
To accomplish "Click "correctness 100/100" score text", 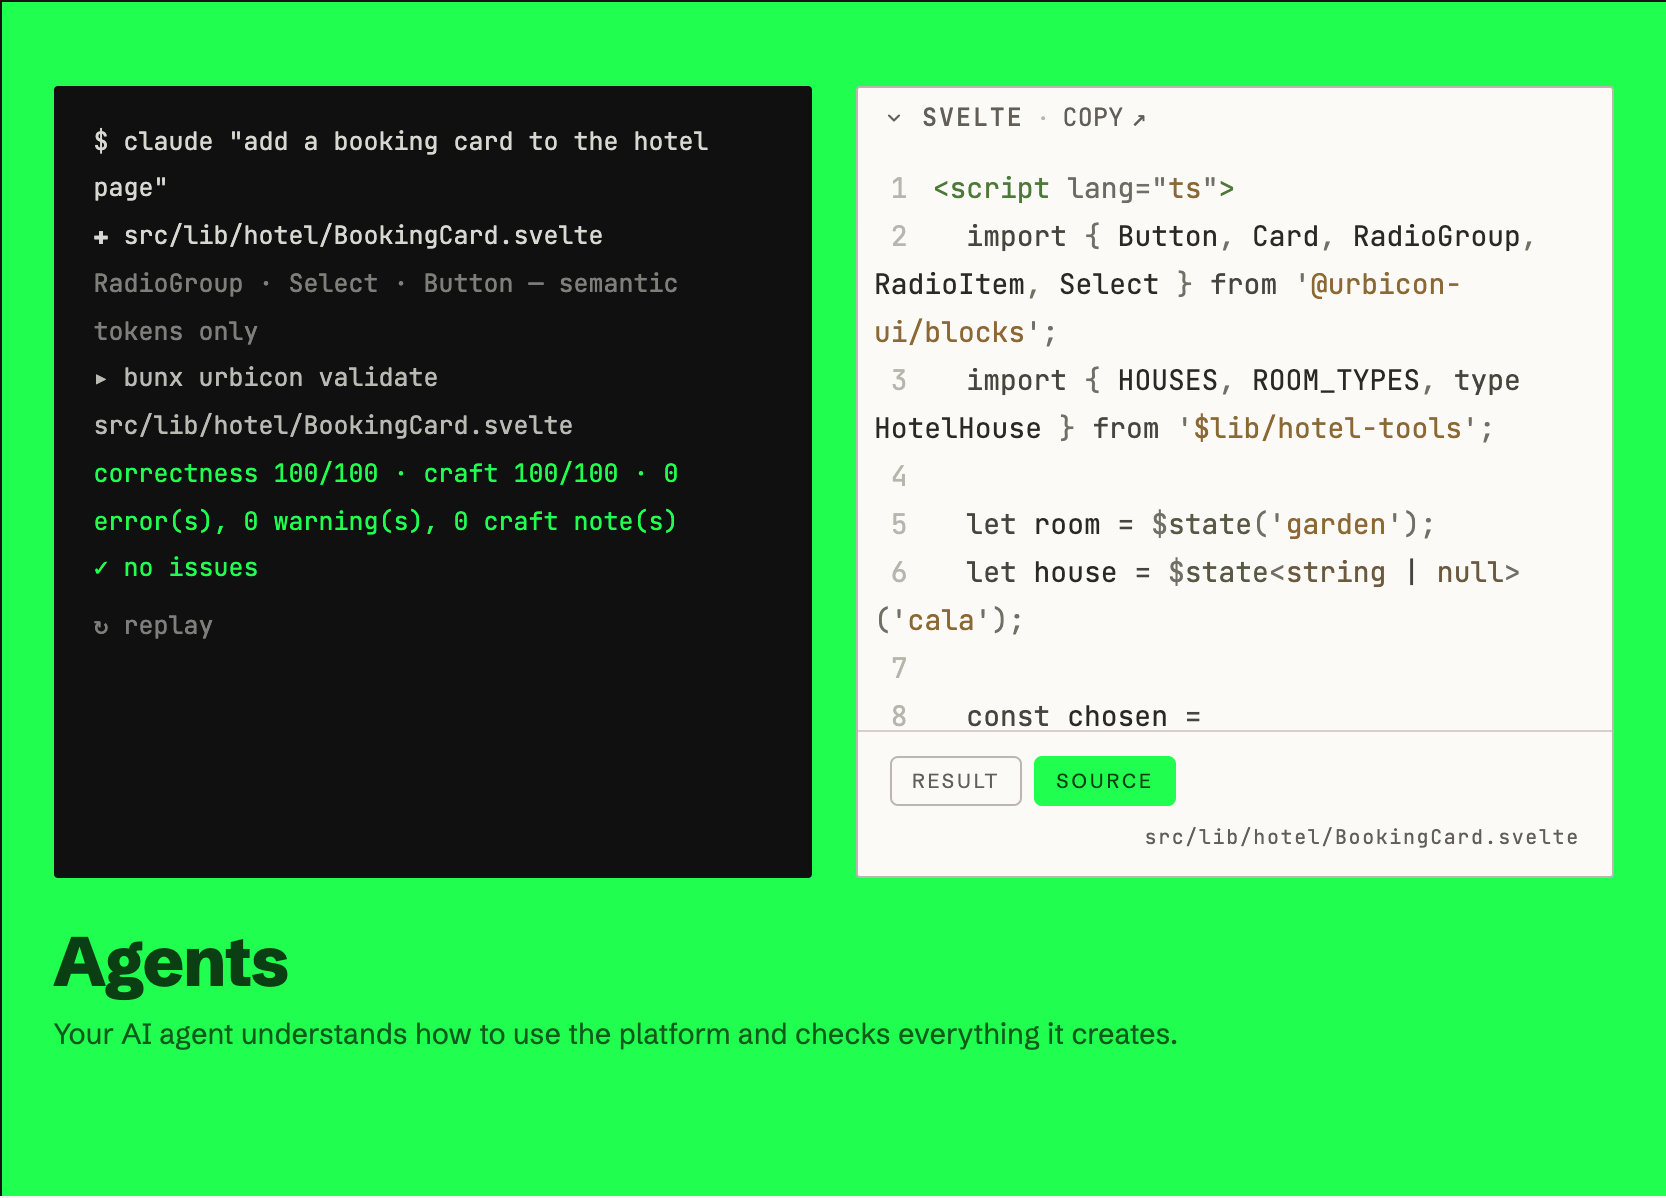I will (x=236, y=473).
